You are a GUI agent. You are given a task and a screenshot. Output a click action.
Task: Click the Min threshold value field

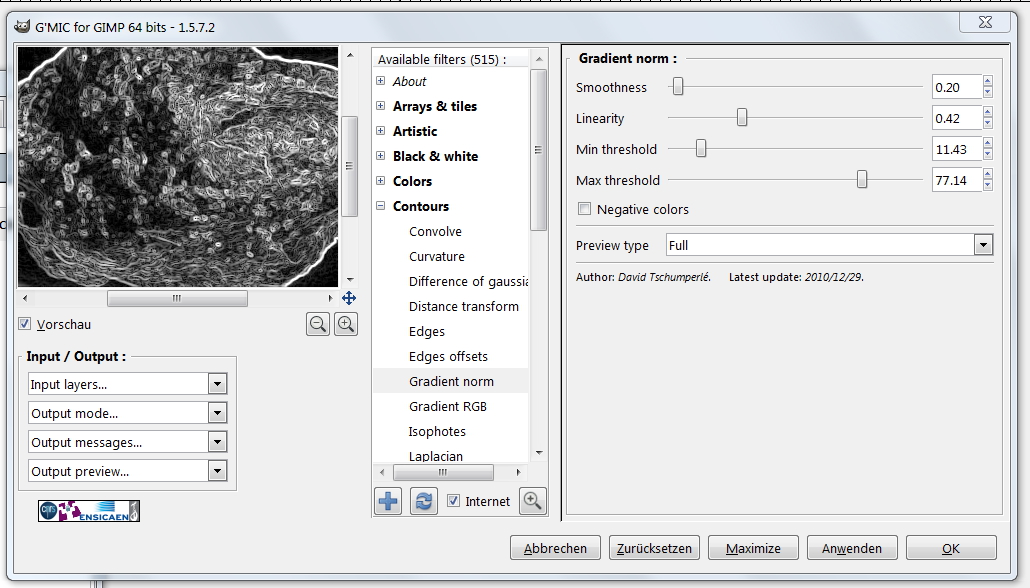tap(957, 149)
